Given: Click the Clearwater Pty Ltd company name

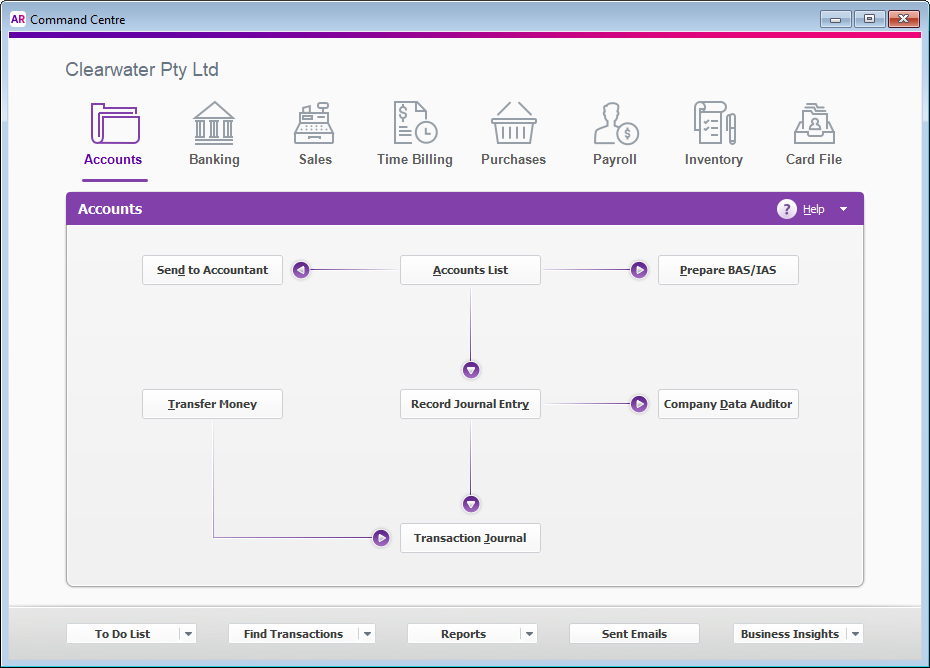Looking at the screenshot, I should pos(142,69).
